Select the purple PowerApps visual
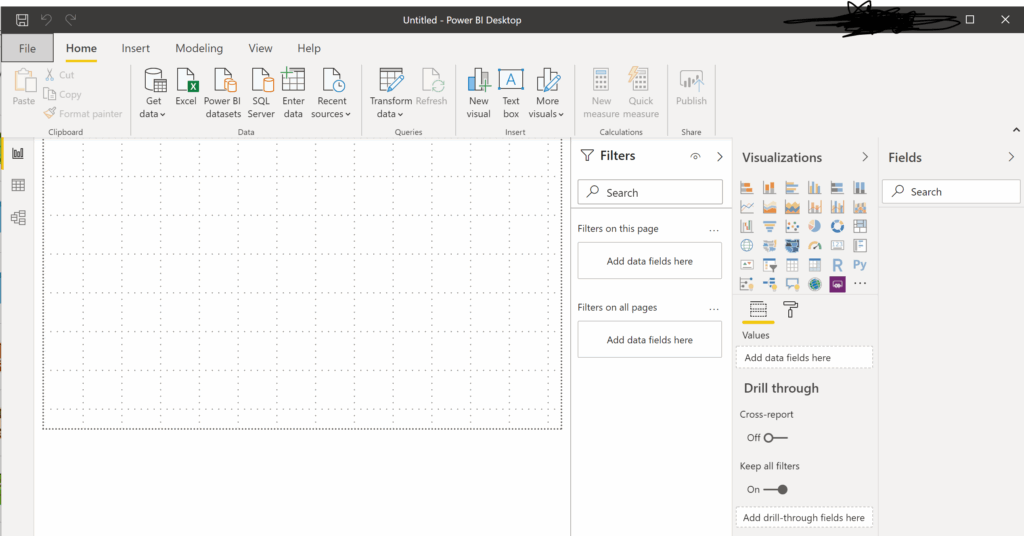 (837, 284)
